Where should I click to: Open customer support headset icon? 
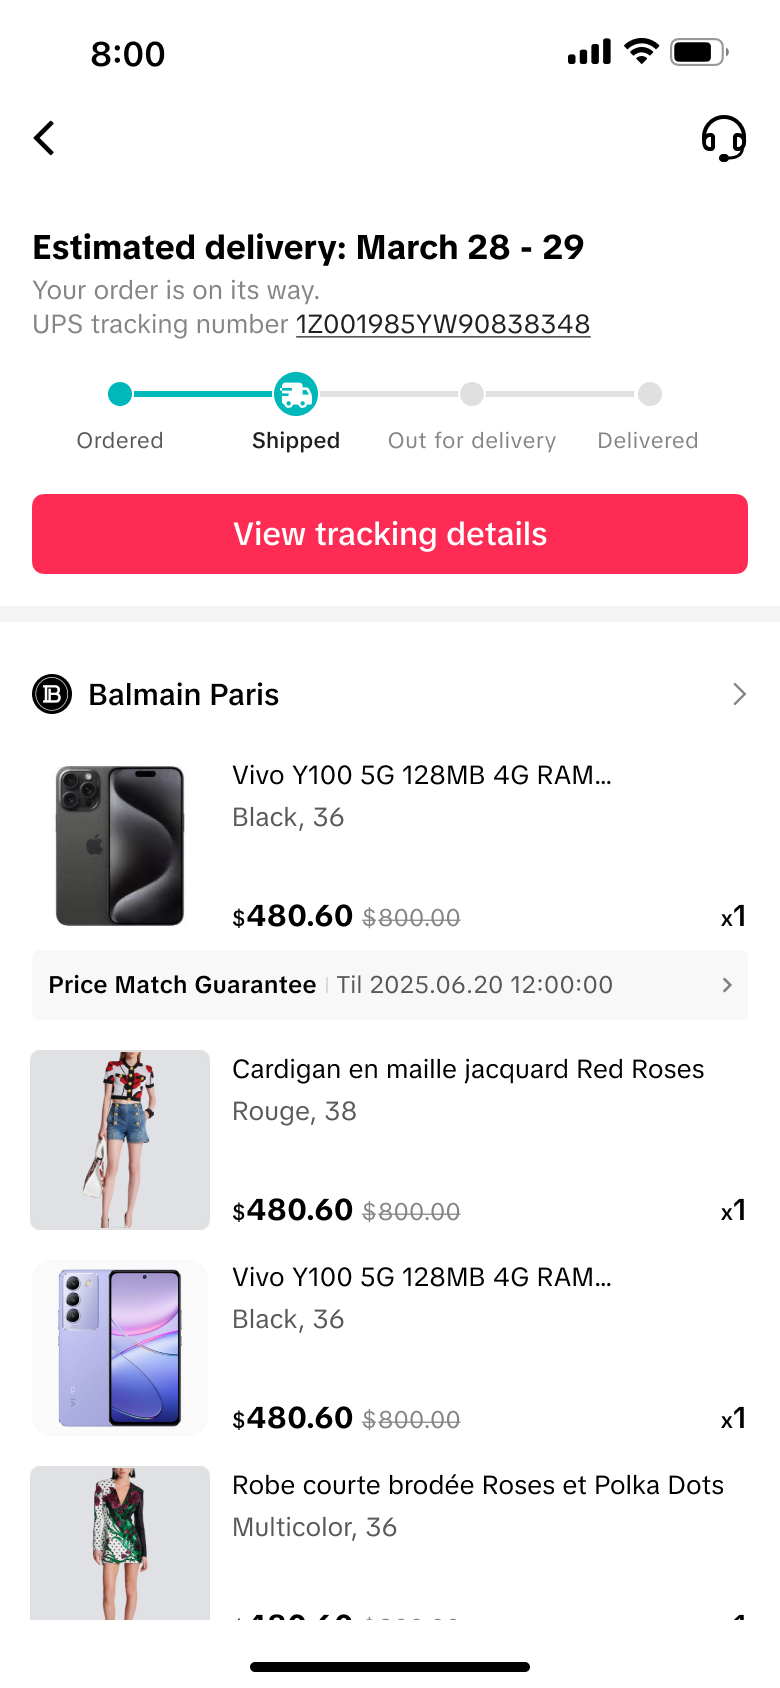point(723,138)
